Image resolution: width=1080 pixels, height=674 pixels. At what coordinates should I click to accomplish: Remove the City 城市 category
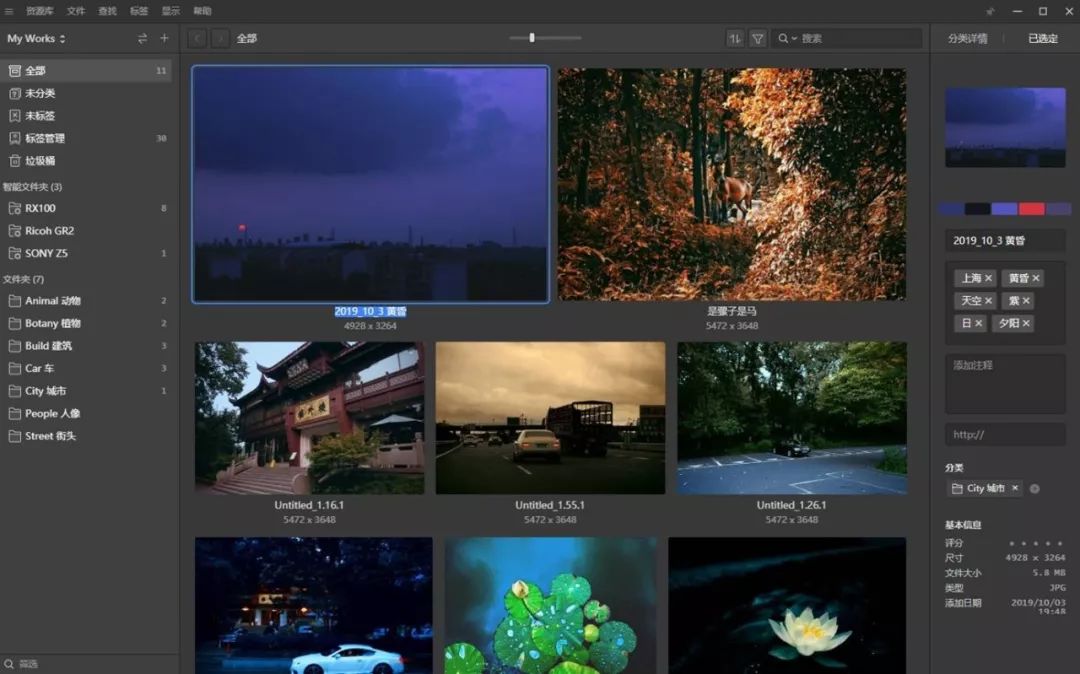[1014, 489]
